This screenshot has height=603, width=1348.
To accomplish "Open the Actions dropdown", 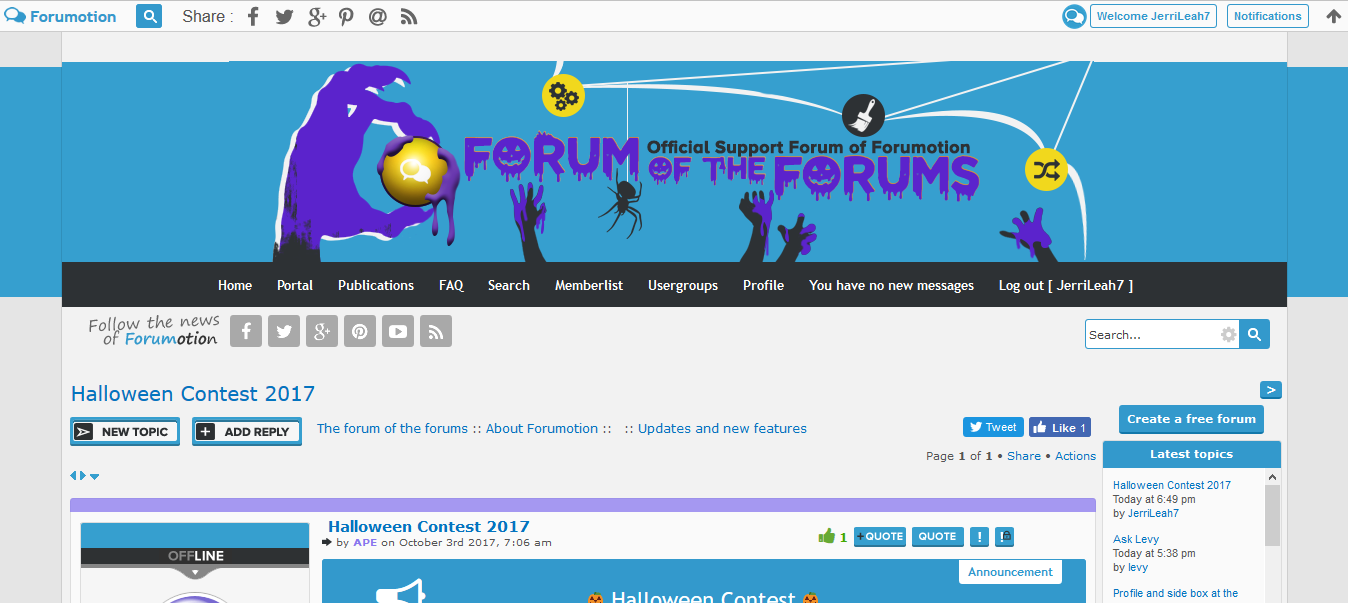I will pyautogui.click(x=1076, y=456).
